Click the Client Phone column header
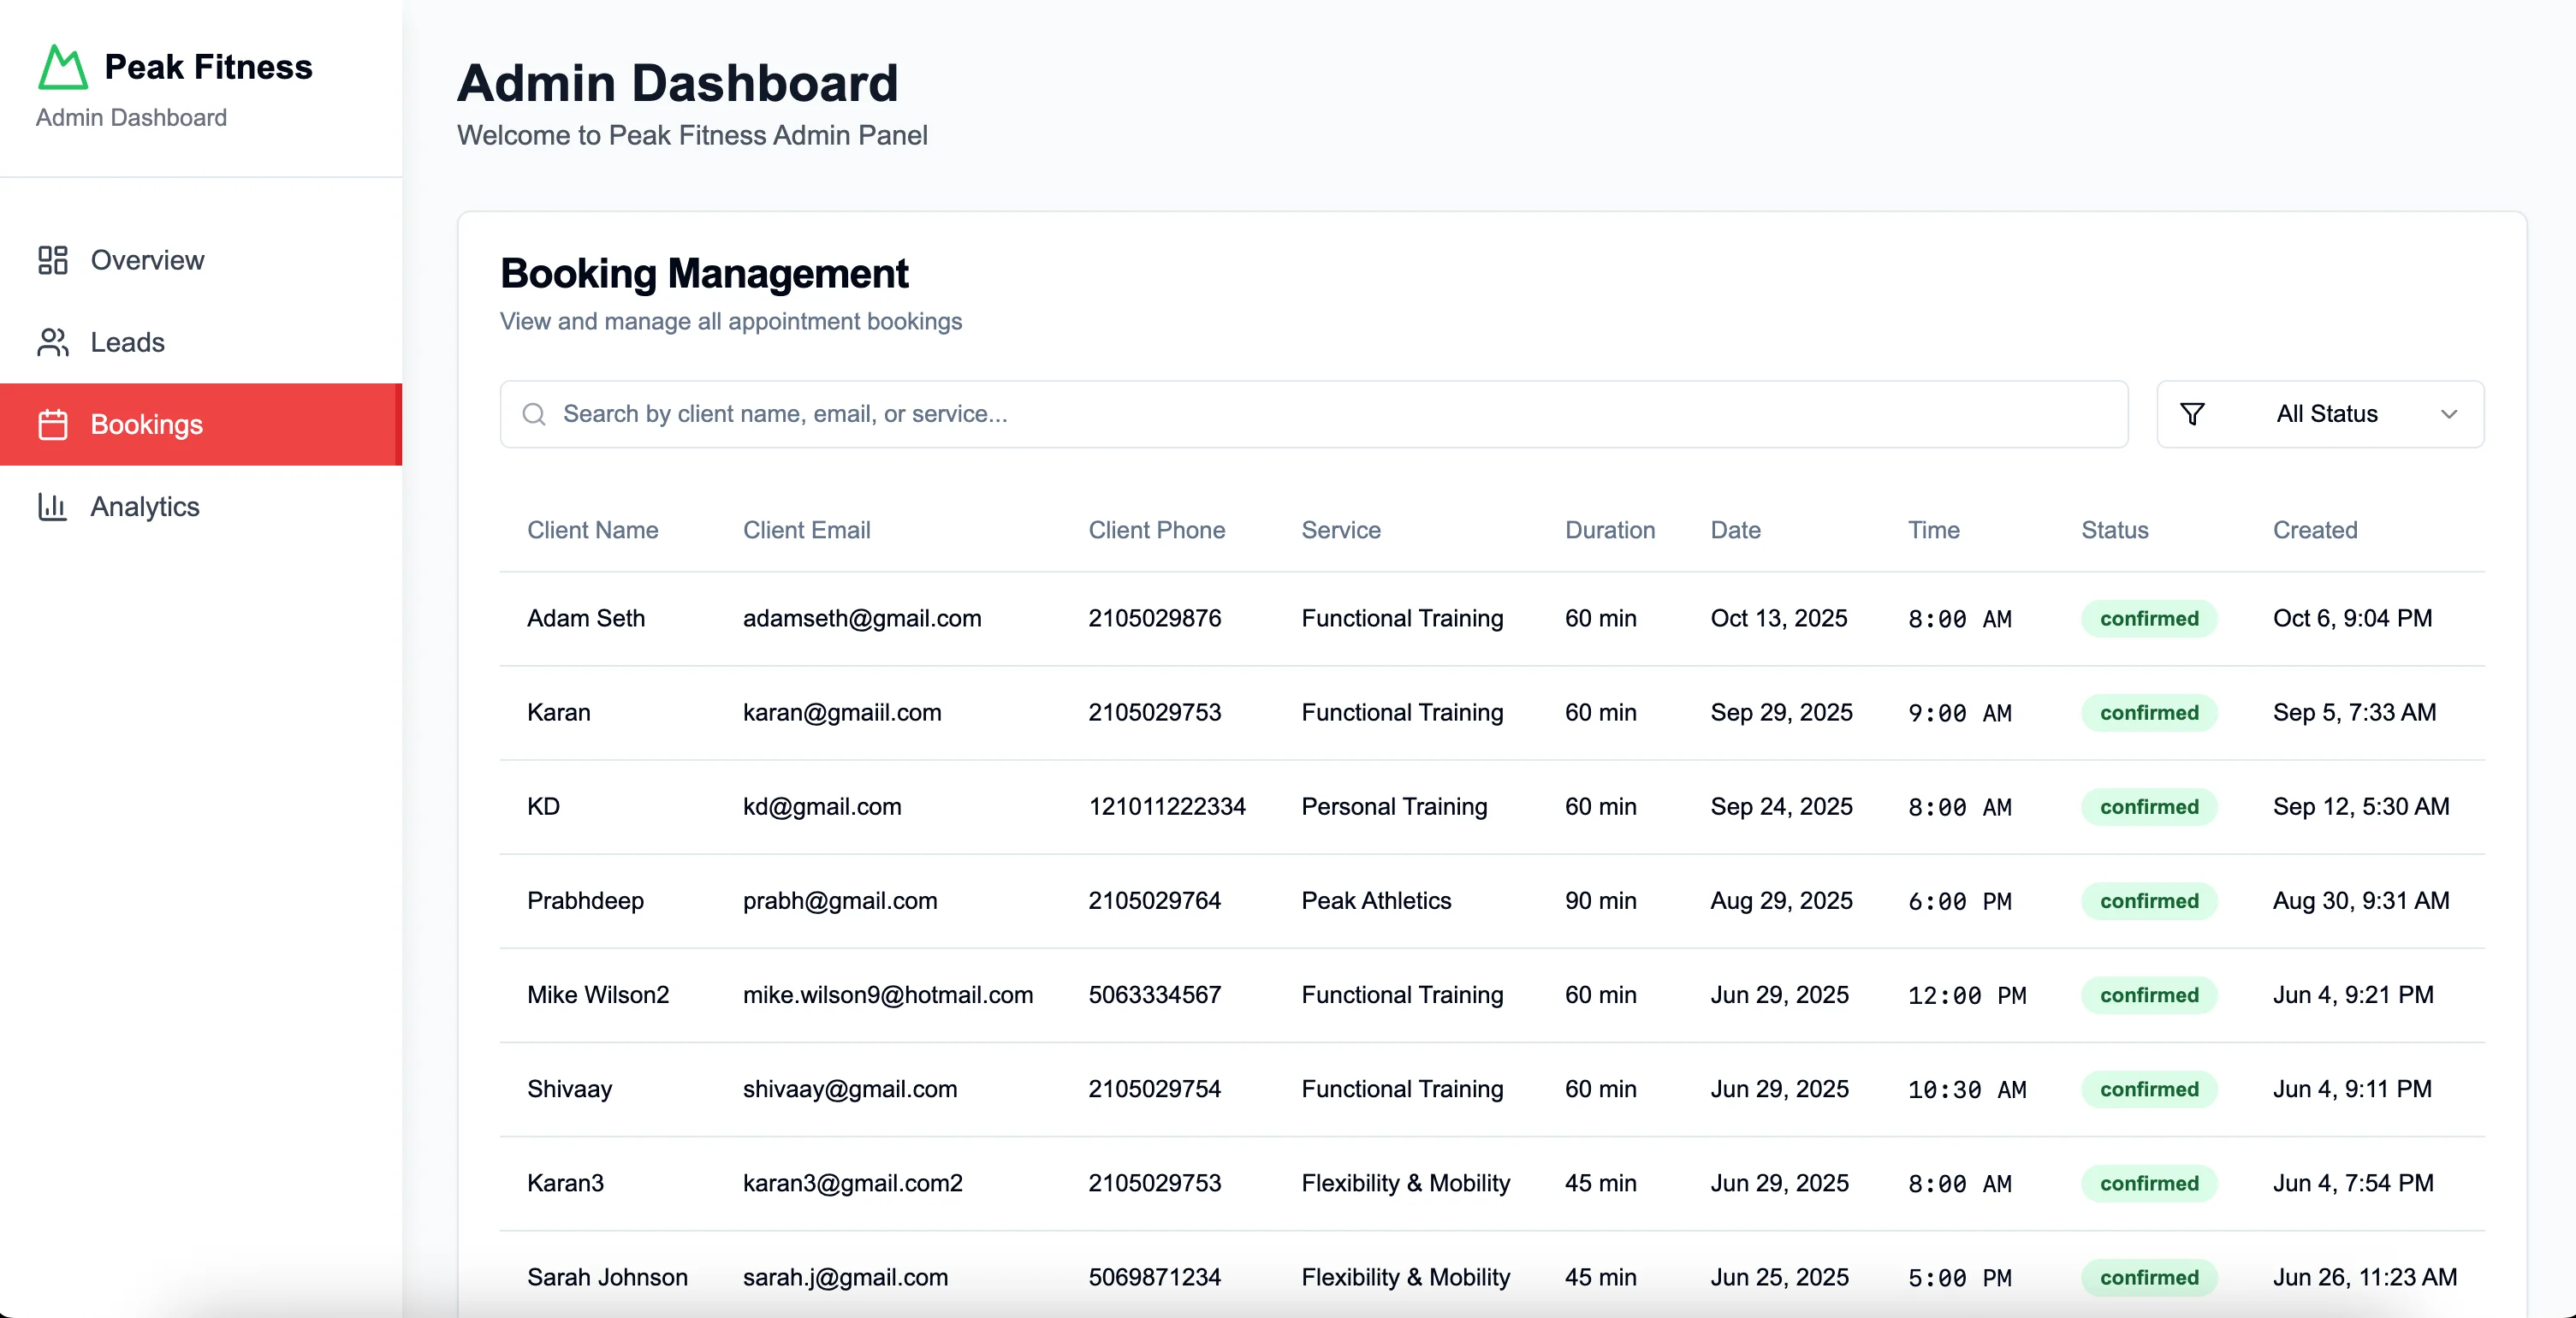This screenshot has width=2576, height=1318. [x=1157, y=530]
